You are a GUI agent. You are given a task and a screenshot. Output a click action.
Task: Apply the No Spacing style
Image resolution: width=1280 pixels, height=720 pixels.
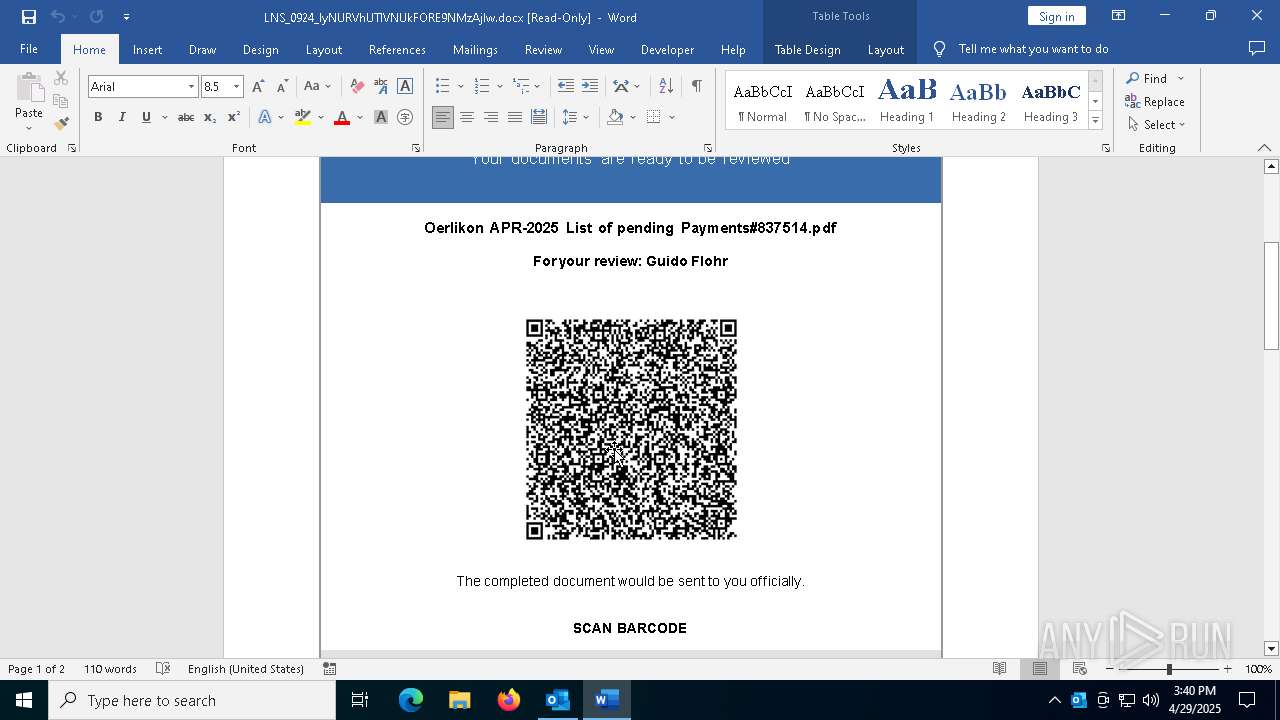[835, 100]
